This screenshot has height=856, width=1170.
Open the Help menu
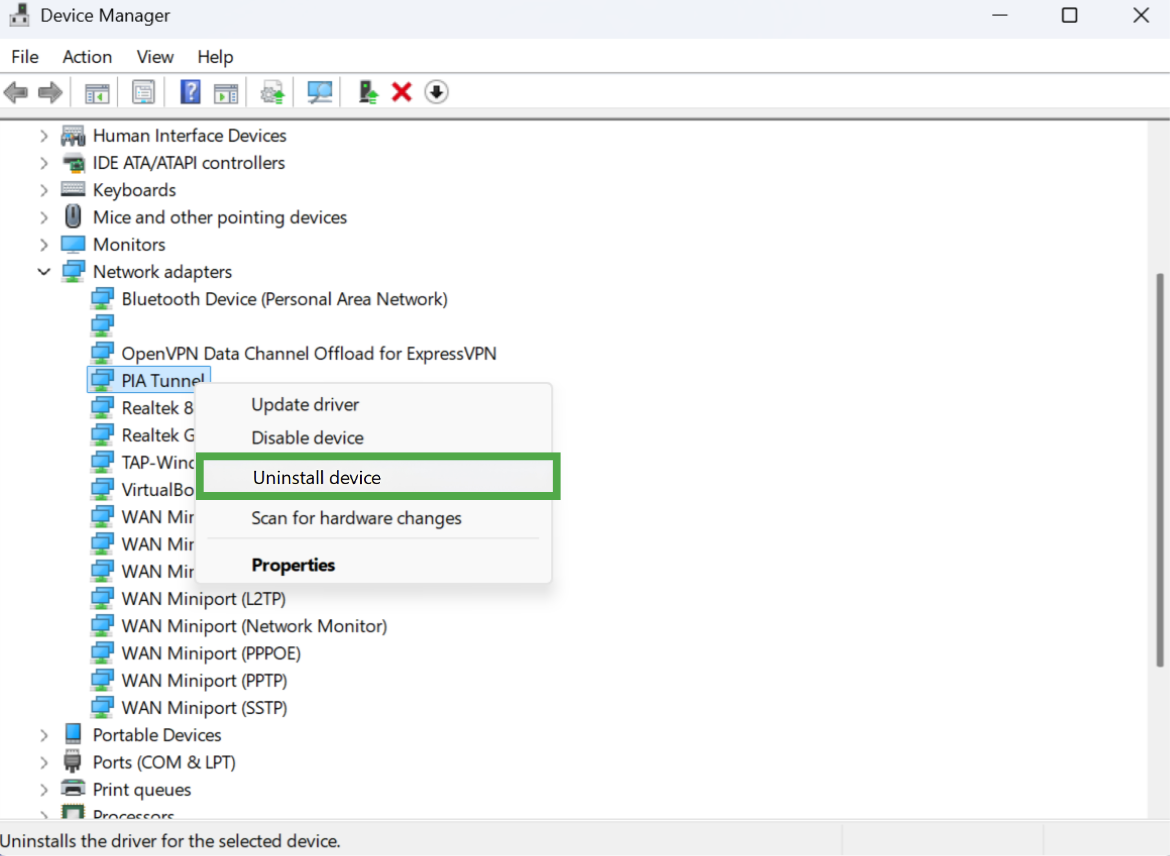(215, 57)
